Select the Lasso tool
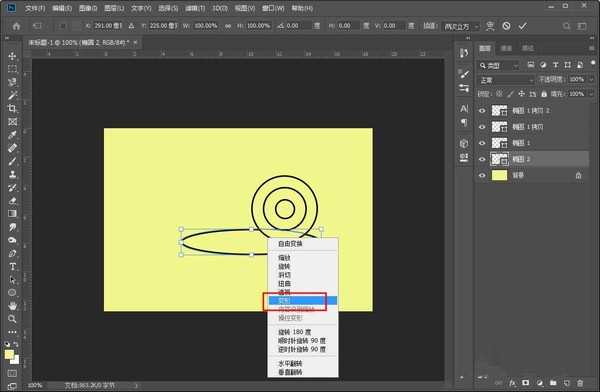600x392 pixels. [x=12, y=82]
